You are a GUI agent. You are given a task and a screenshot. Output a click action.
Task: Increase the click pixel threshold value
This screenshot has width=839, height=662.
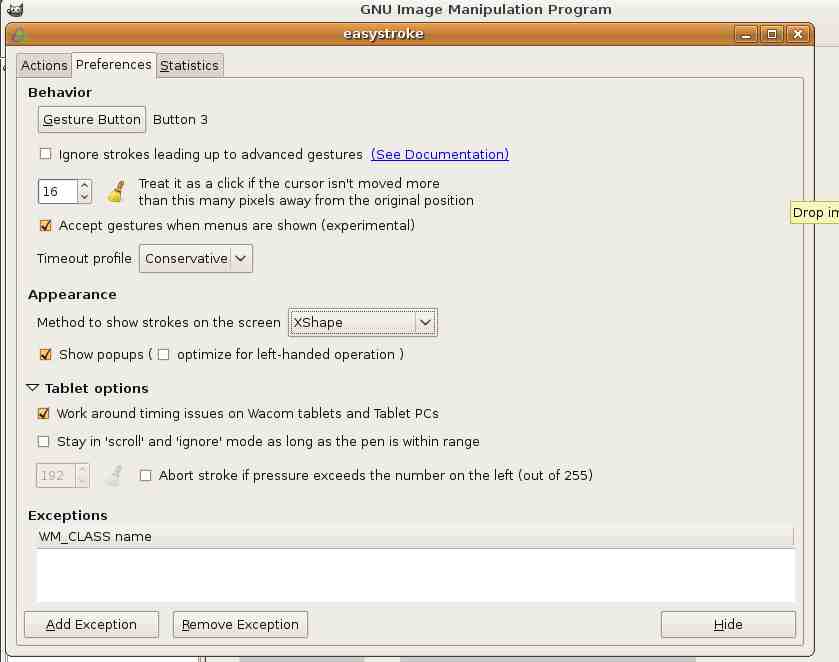click(84, 186)
